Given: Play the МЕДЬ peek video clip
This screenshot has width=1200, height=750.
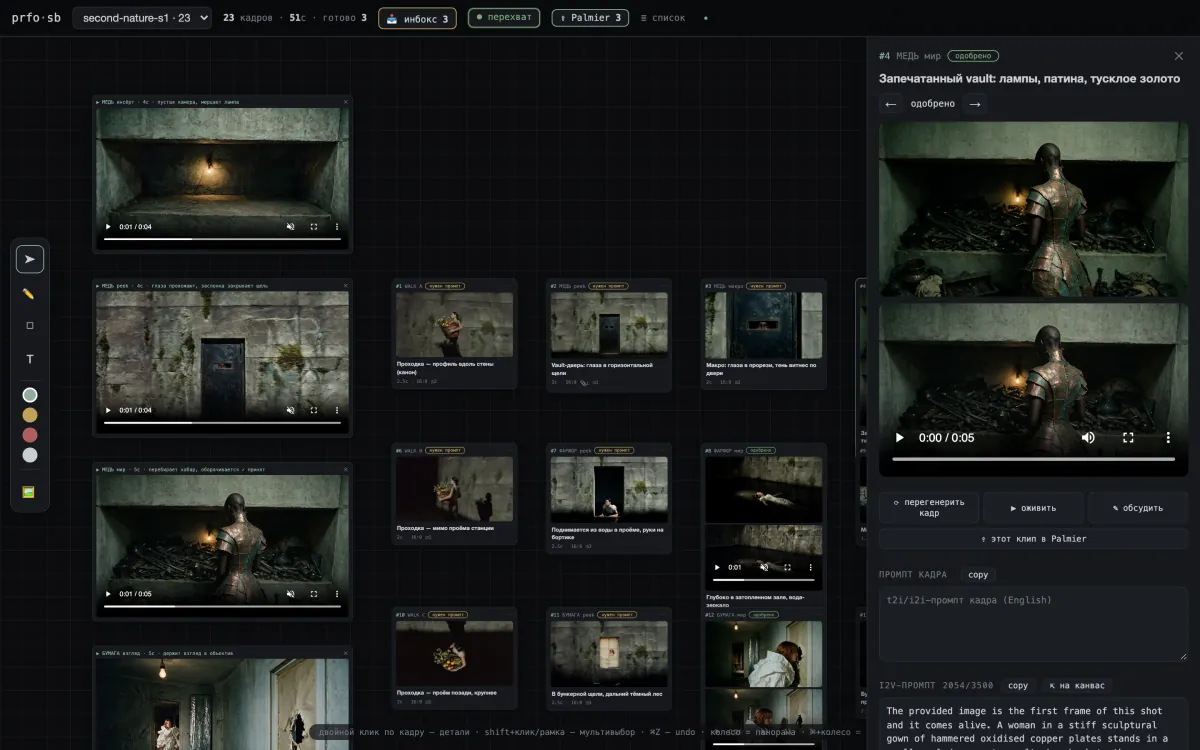Looking at the screenshot, I should 109,410.
